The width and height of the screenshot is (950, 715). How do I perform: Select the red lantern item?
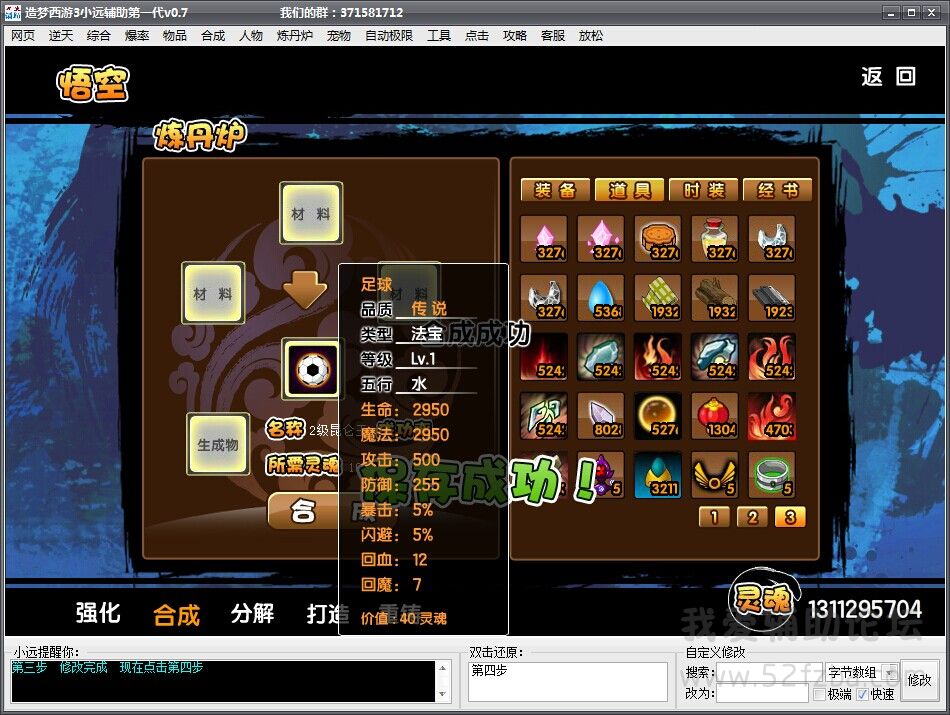714,415
